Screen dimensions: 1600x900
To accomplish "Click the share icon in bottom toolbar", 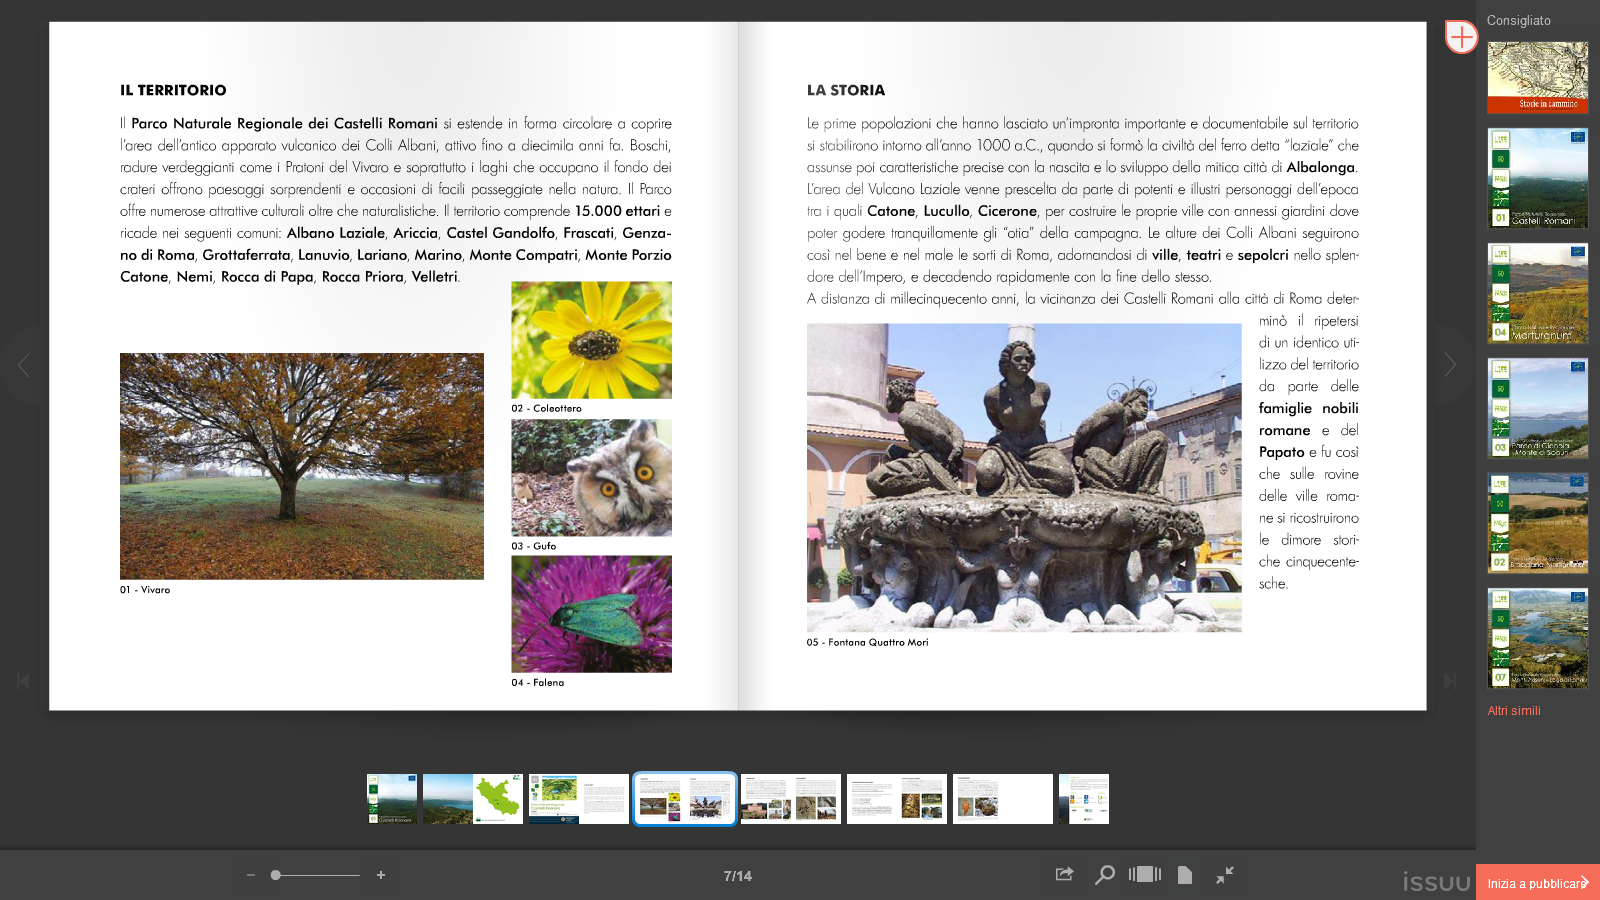I will [x=1064, y=875].
